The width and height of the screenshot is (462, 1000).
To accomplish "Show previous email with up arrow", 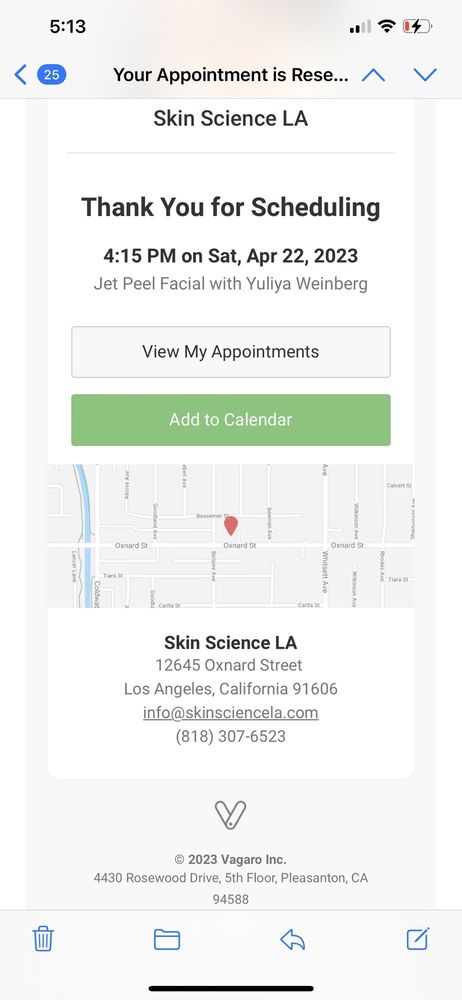I will click(x=373, y=75).
